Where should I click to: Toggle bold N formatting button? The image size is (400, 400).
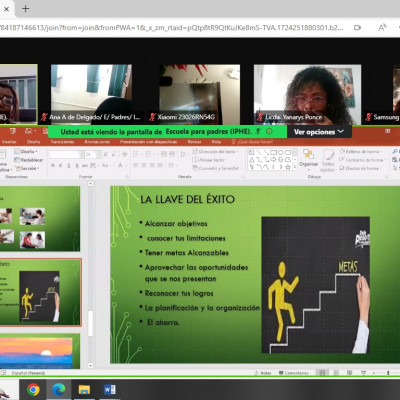pos(53,165)
